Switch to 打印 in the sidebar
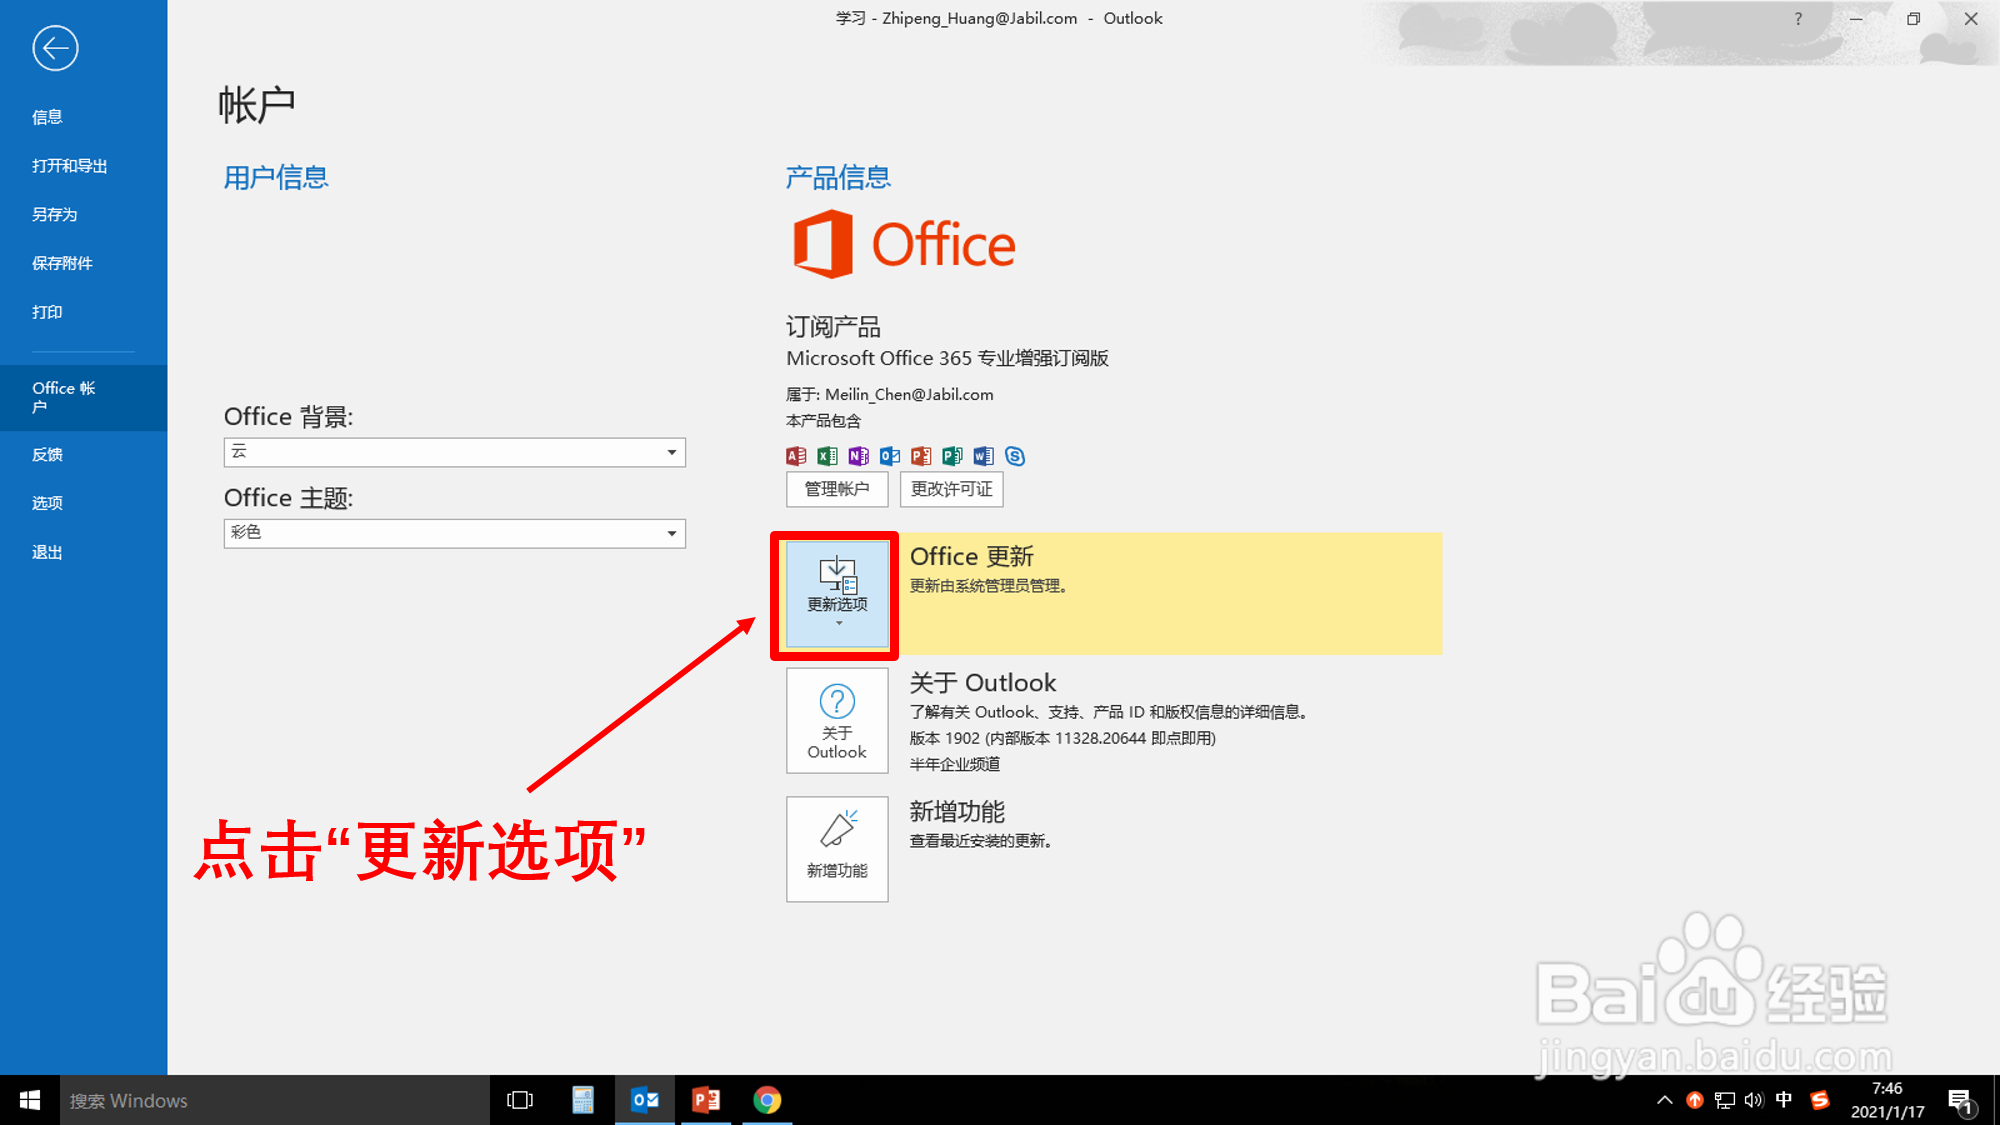 [46, 311]
